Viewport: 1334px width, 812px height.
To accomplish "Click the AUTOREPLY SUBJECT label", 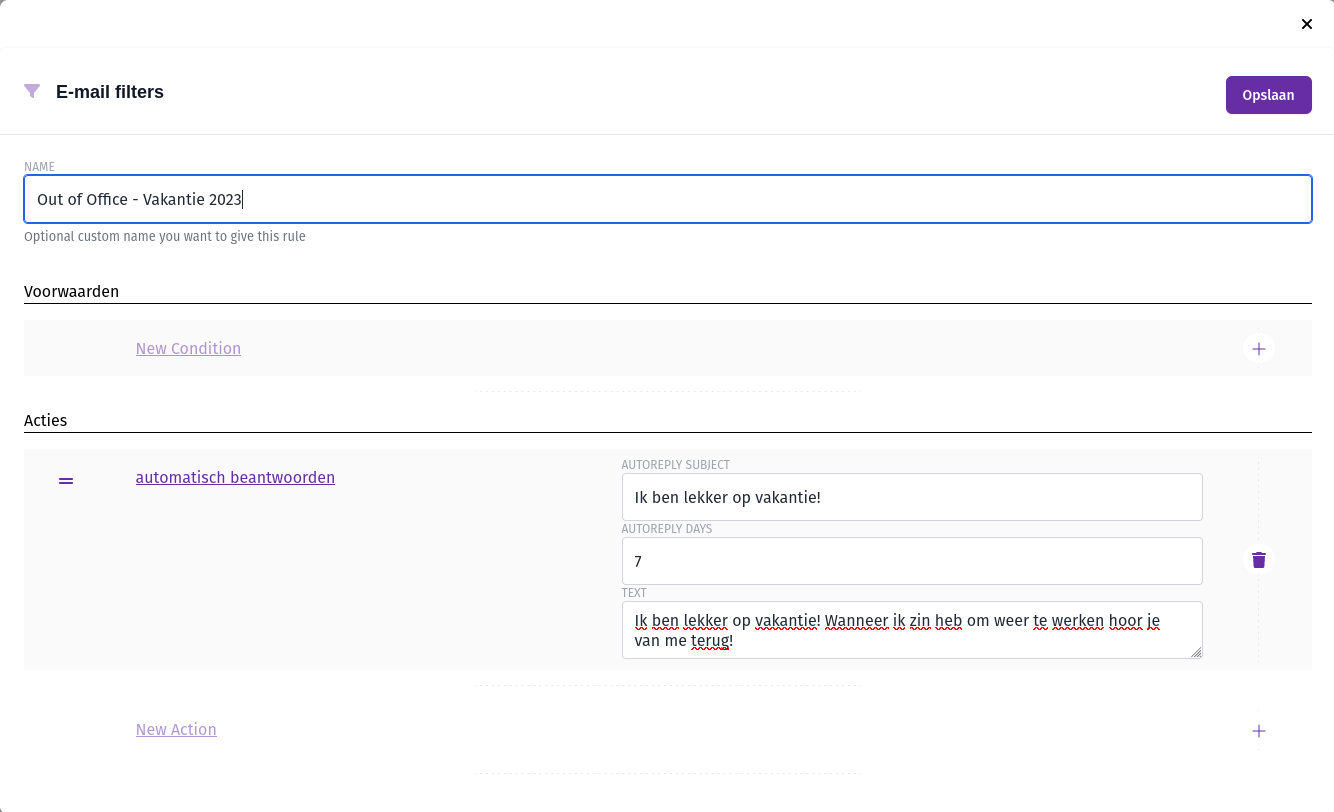I will pyautogui.click(x=676, y=465).
